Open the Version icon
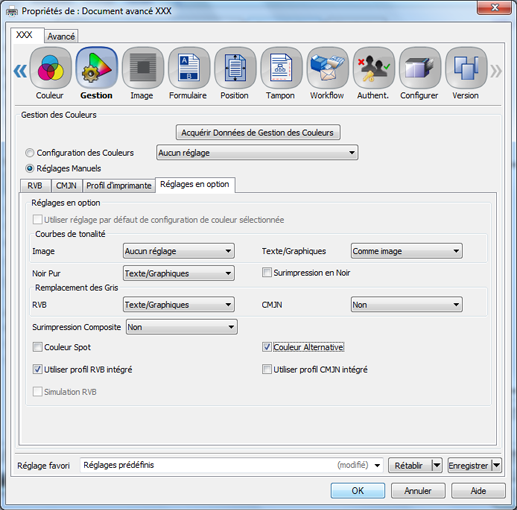Image resolution: width=517 pixels, height=510 pixels. [466, 68]
